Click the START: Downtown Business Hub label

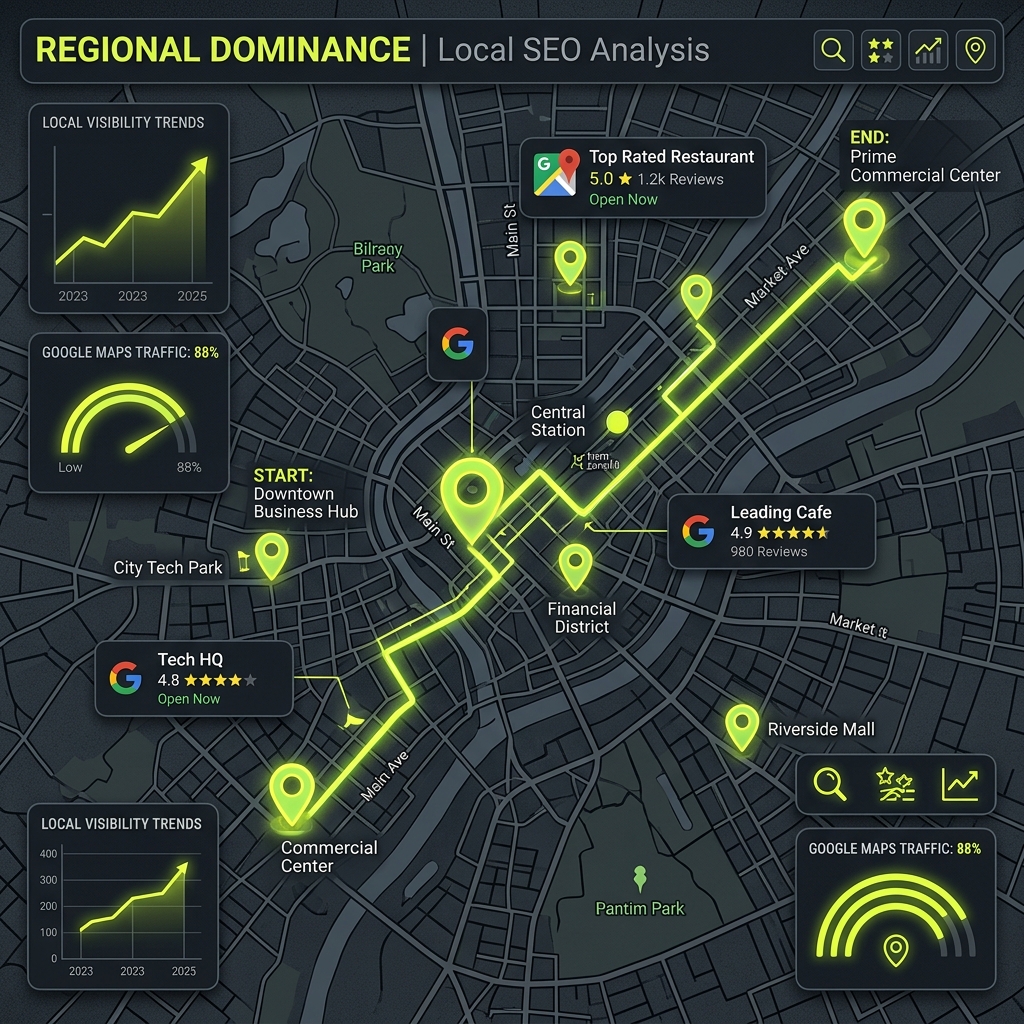coord(306,494)
